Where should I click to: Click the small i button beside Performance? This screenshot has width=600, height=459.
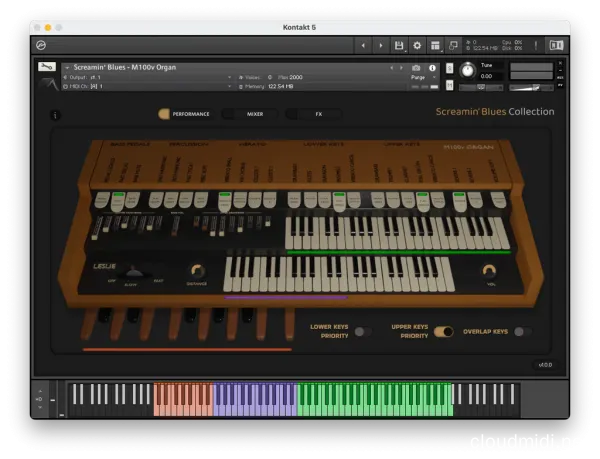[x=55, y=115]
